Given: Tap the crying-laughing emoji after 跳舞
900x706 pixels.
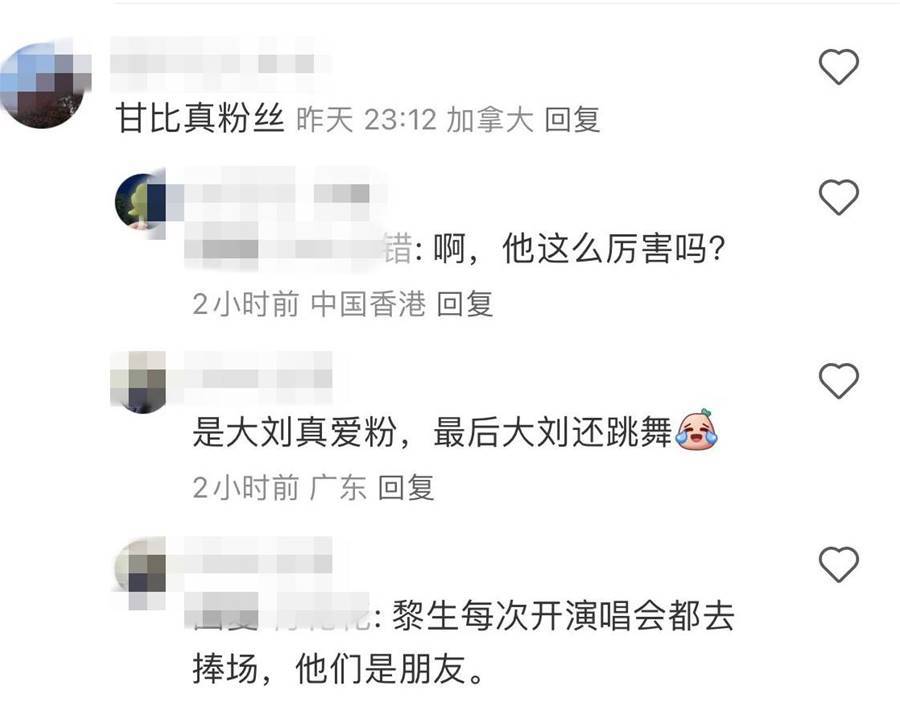Looking at the screenshot, I should tap(696, 430).
